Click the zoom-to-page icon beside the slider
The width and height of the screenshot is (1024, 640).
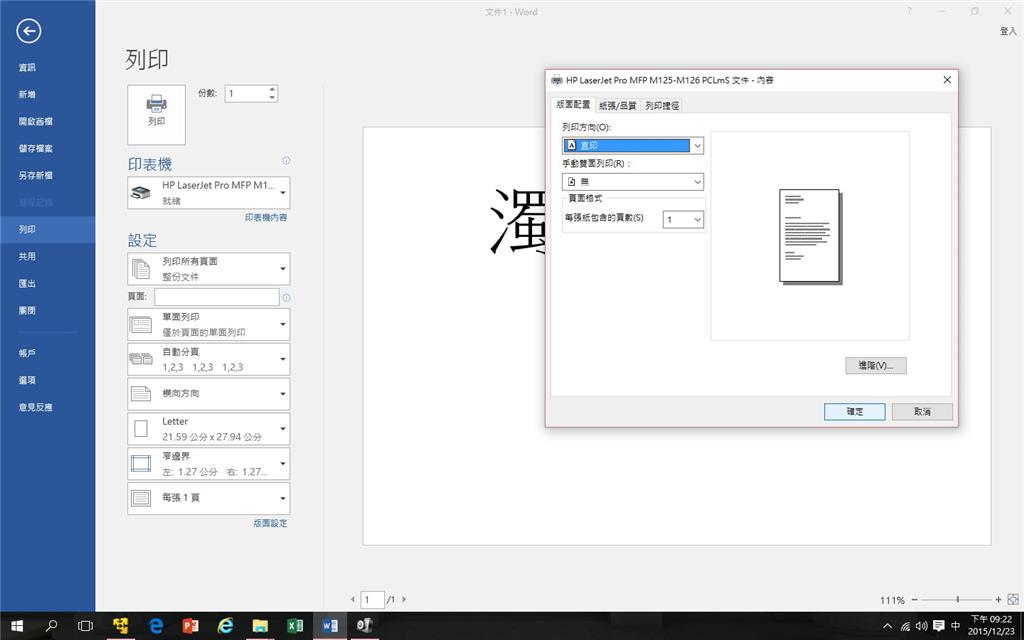pyautogui.click(x=1013, y=599)
